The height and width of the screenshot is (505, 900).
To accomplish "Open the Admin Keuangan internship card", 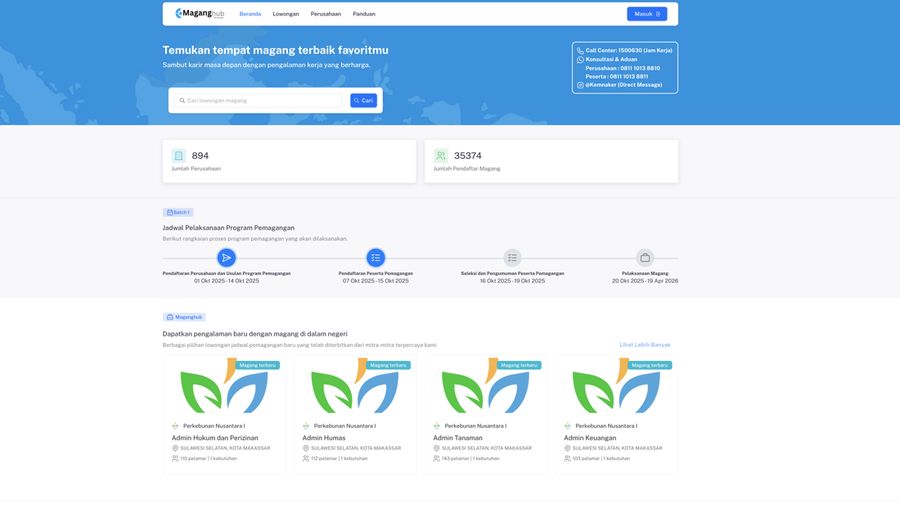I will pos(590,438).
